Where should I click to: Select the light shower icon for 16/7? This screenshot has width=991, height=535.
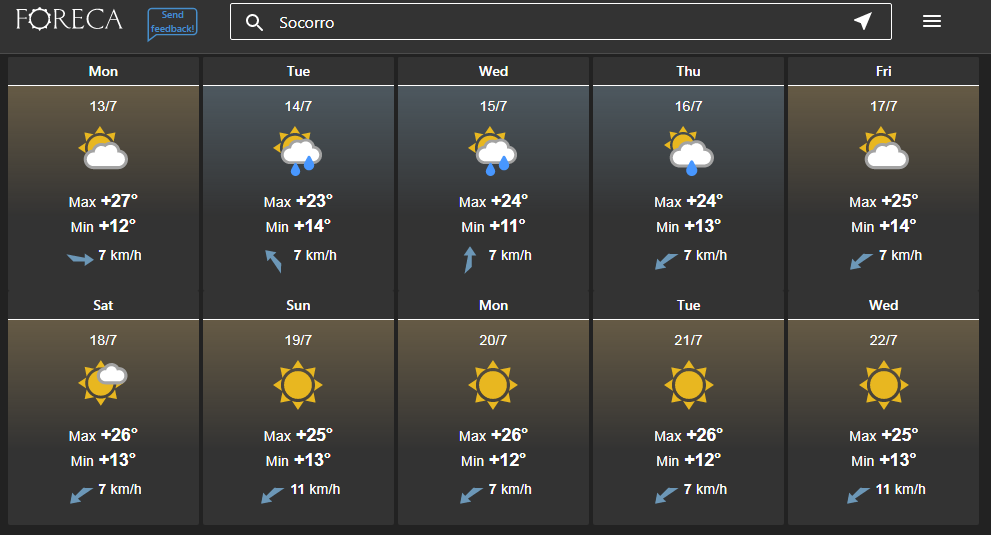point(688,151)
